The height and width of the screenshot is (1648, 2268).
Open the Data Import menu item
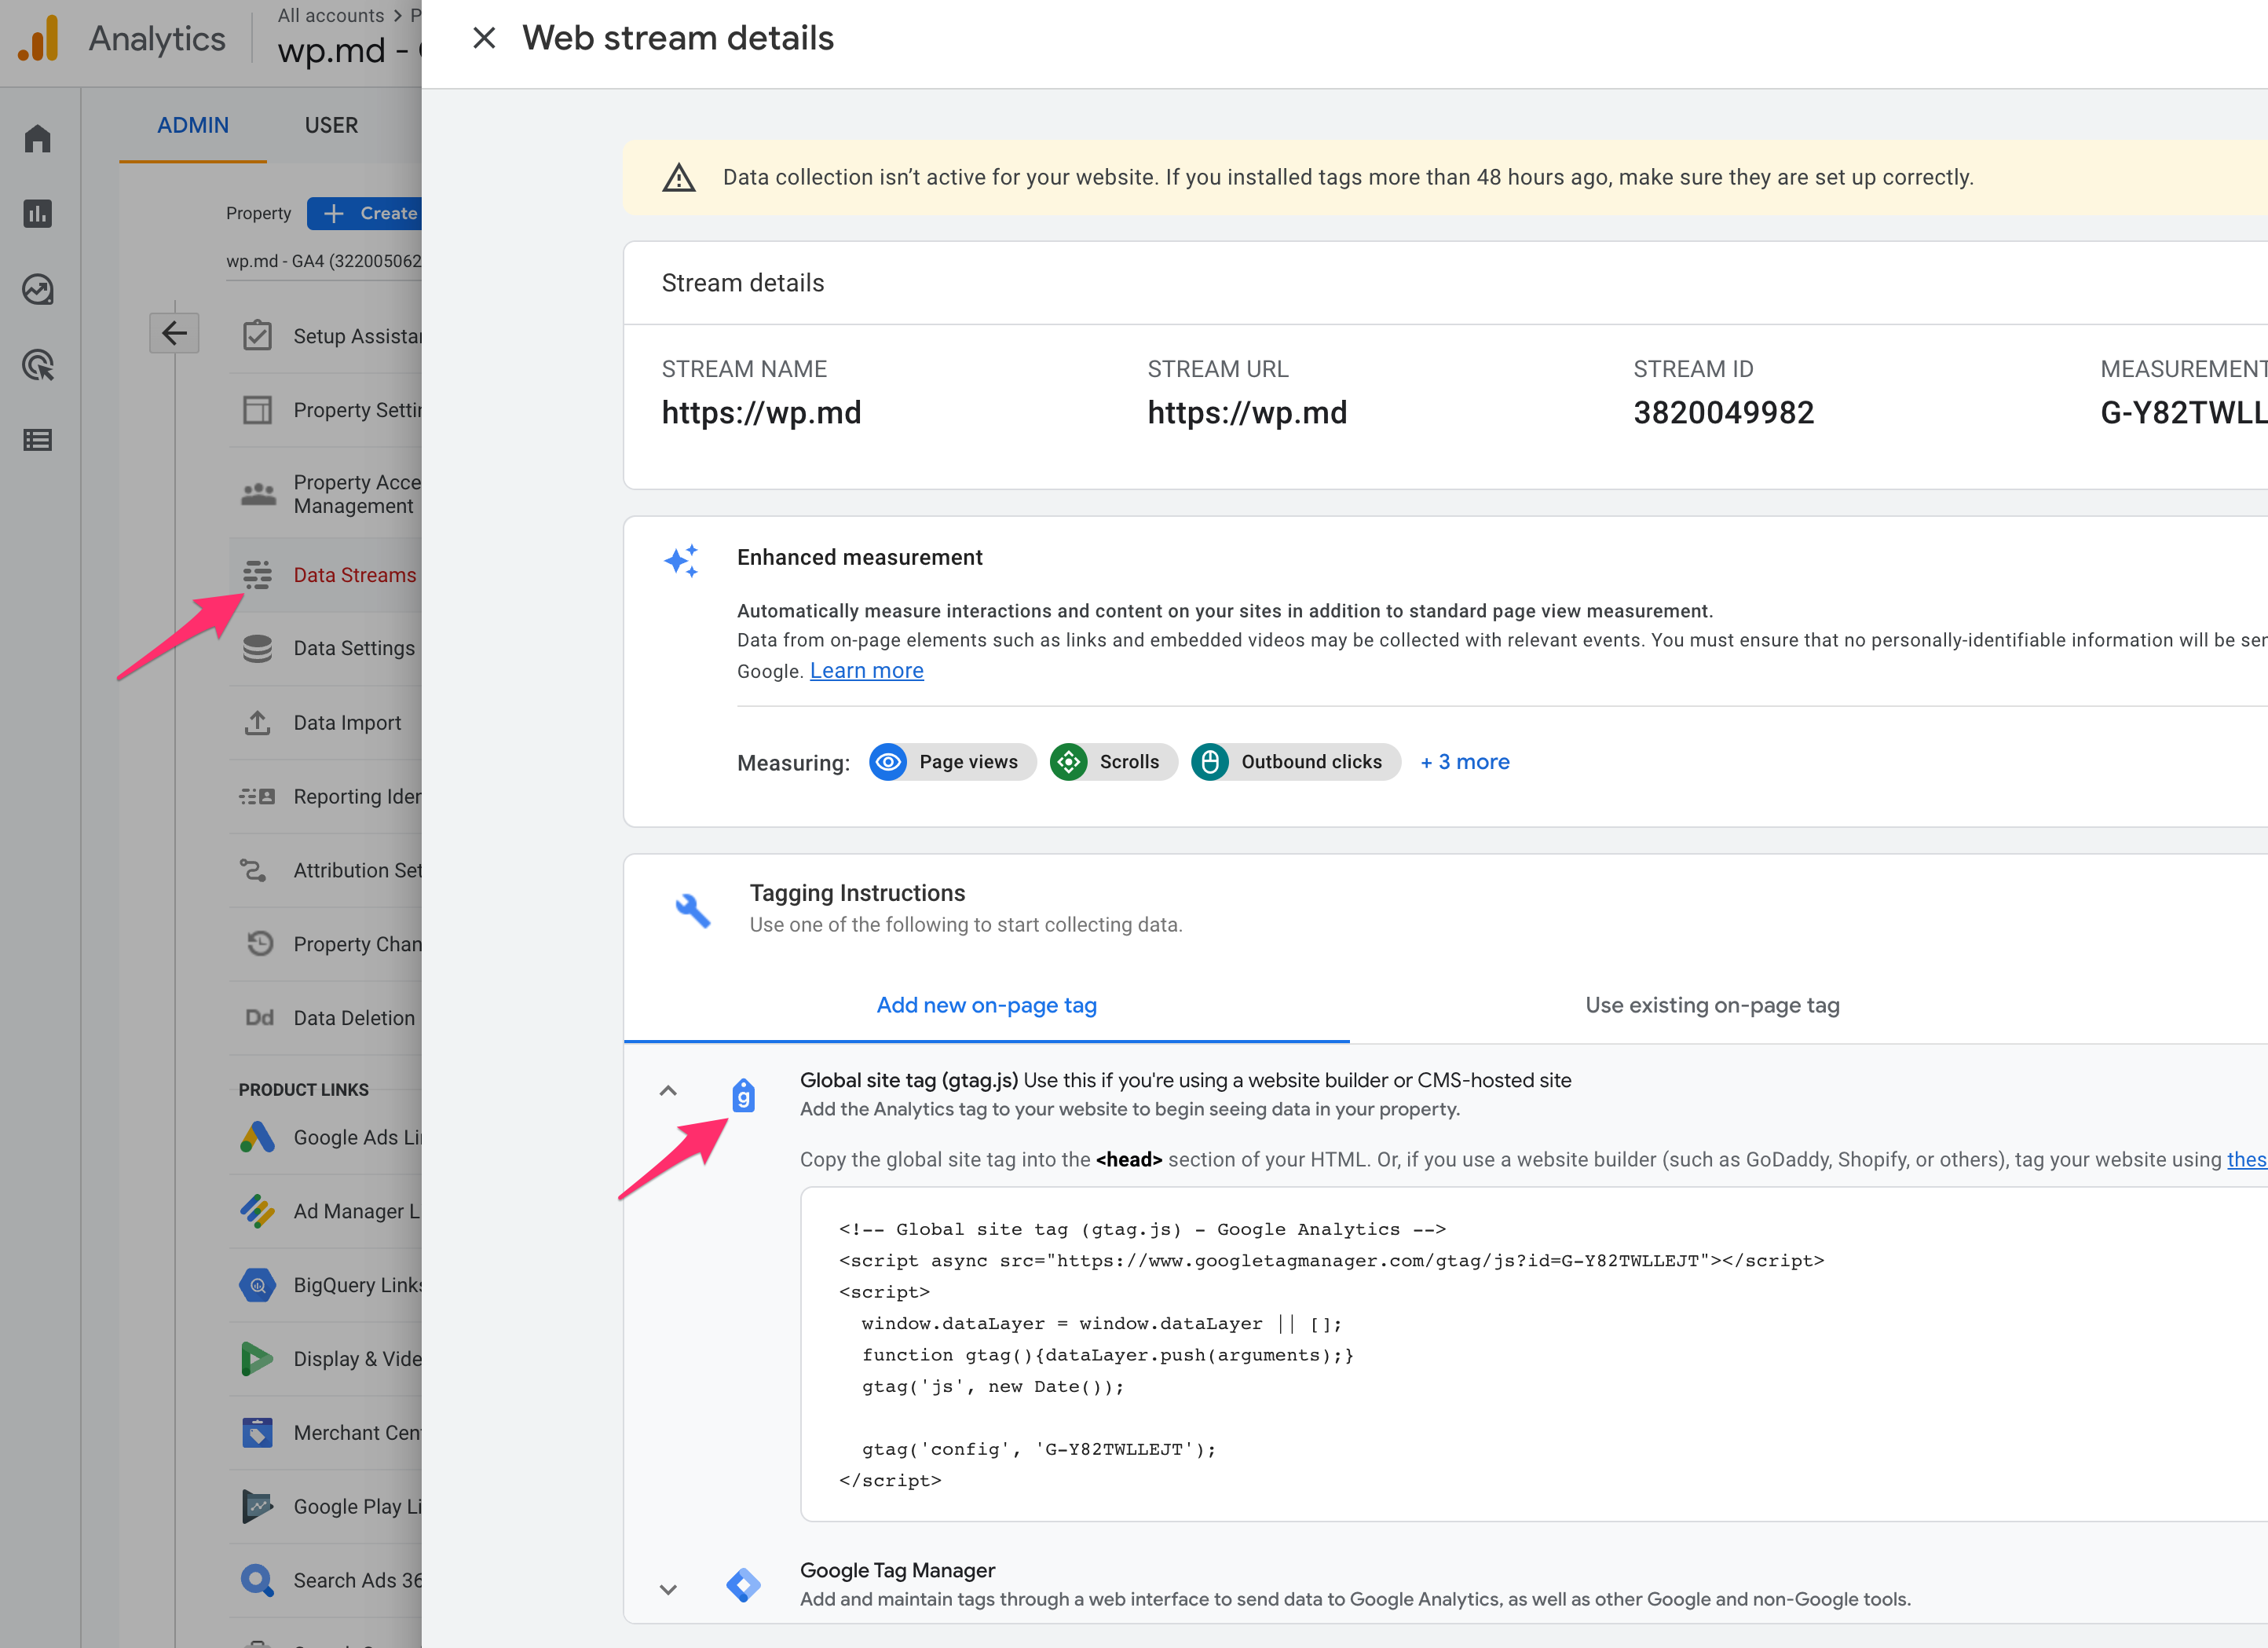pos(325,722)
